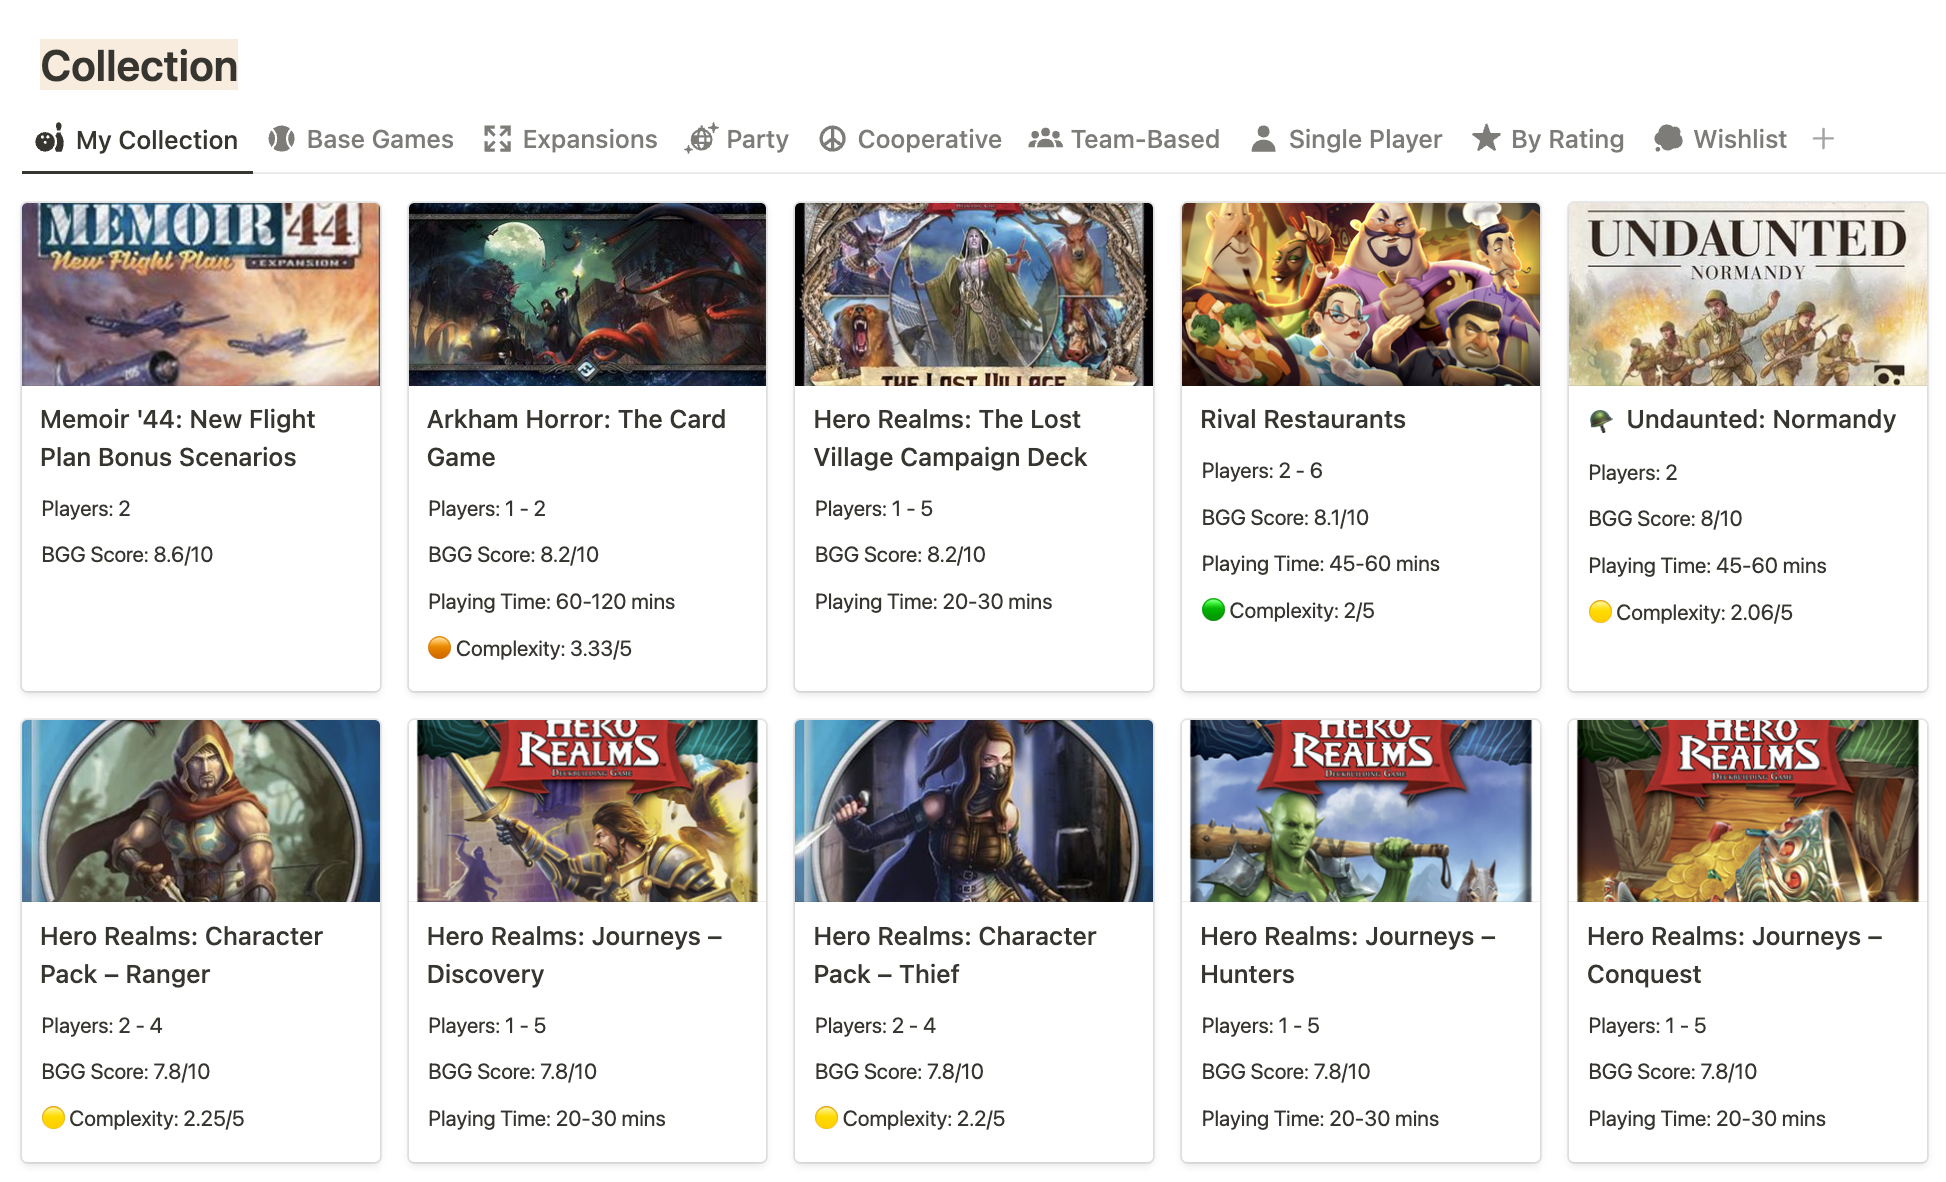Click Playing Time 20-30 mins on Lost Village card
The width and height of the screenshot is (1946, 1182).
click(933, 601)
